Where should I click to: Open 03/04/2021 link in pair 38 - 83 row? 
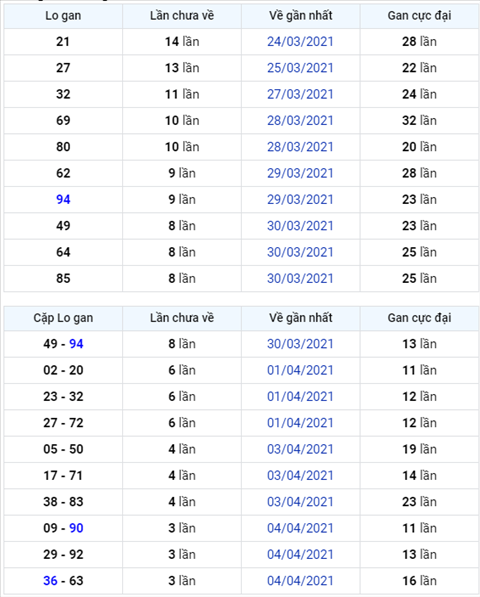[x=300, y=501]
